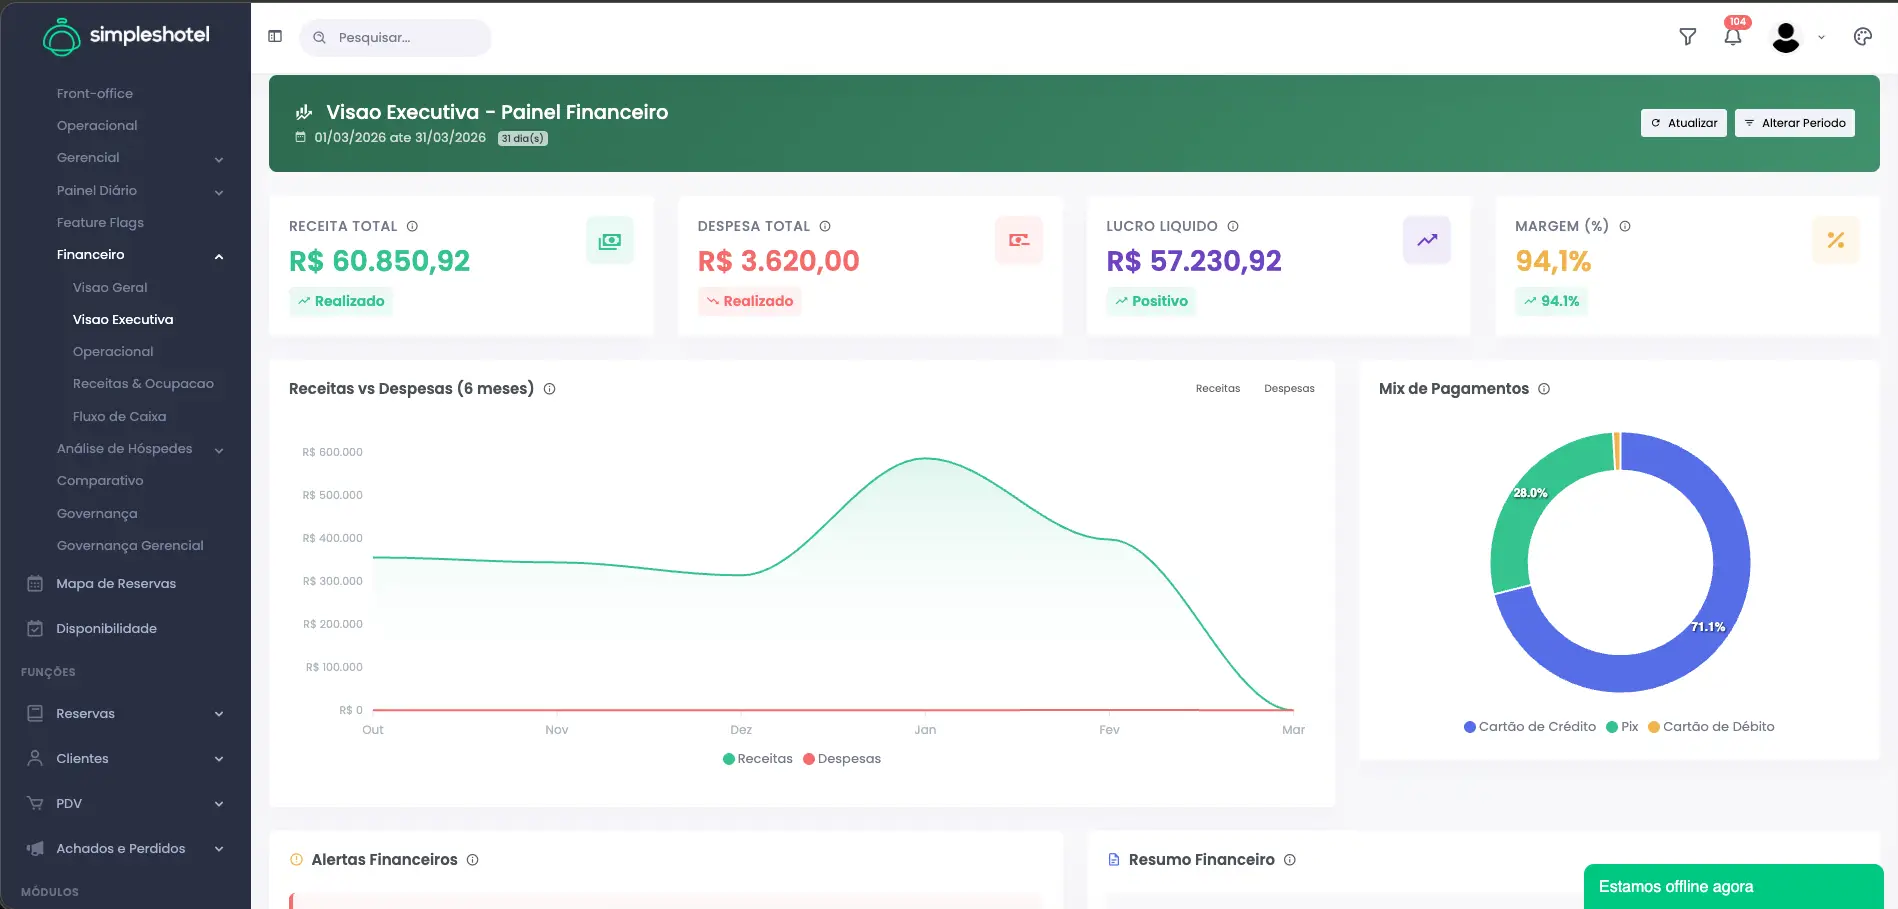Open the user avatar dropdown
Viewport: 1898px width, 909px height.
1797,37
